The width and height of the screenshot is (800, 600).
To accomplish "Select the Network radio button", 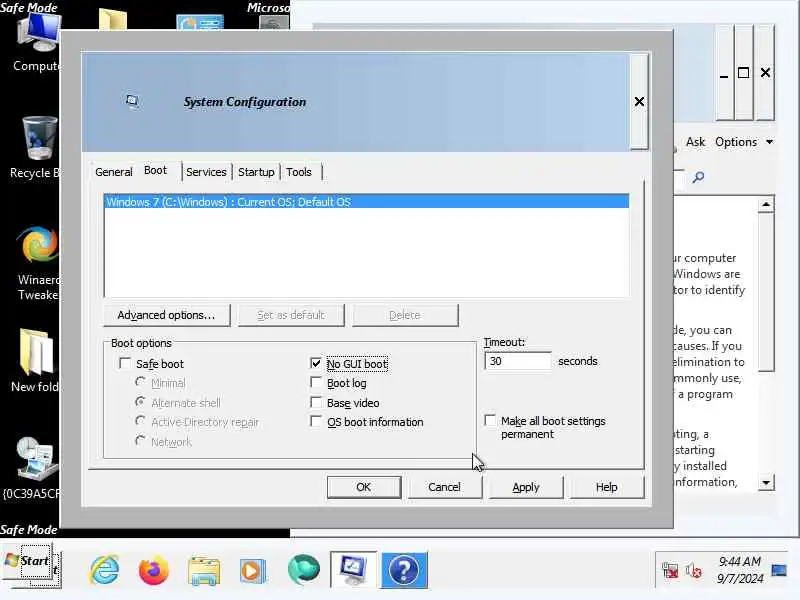I will 140,440.
